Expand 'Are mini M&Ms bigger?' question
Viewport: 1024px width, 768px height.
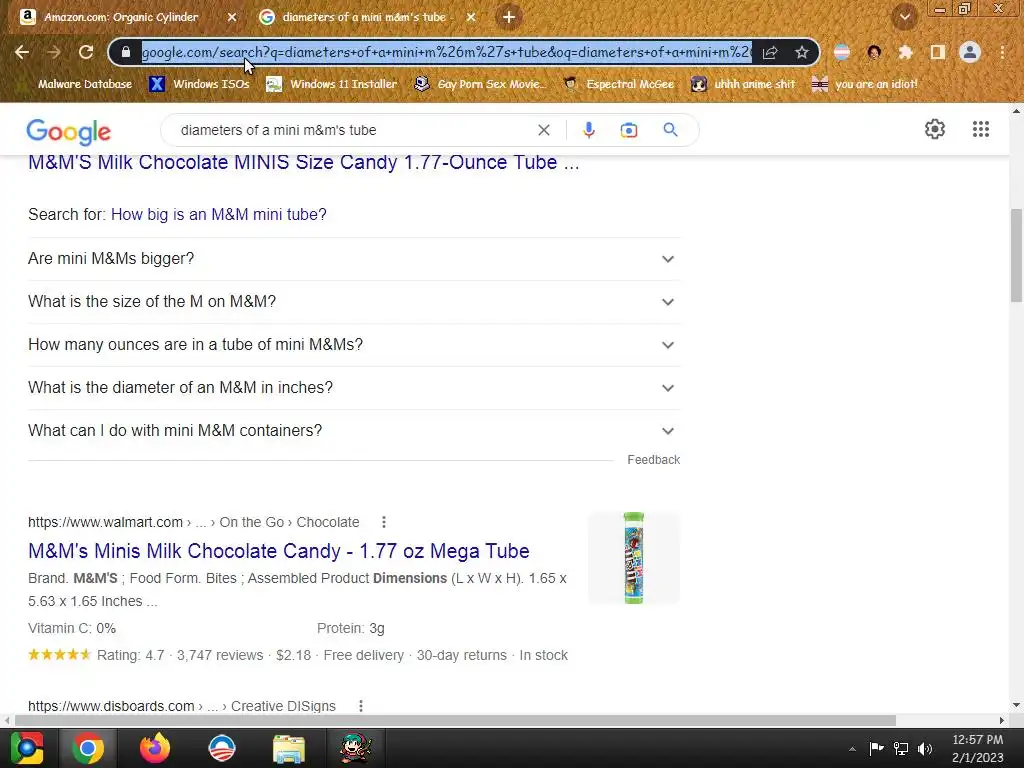click(x=354, y=259)
